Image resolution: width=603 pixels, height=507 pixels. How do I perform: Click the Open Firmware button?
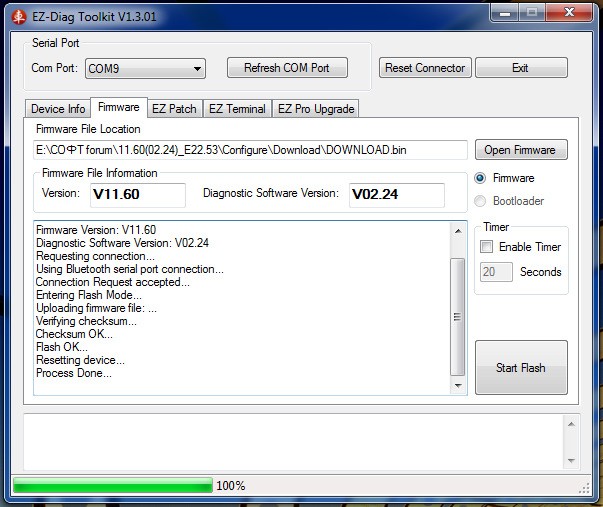coord(519,150)
